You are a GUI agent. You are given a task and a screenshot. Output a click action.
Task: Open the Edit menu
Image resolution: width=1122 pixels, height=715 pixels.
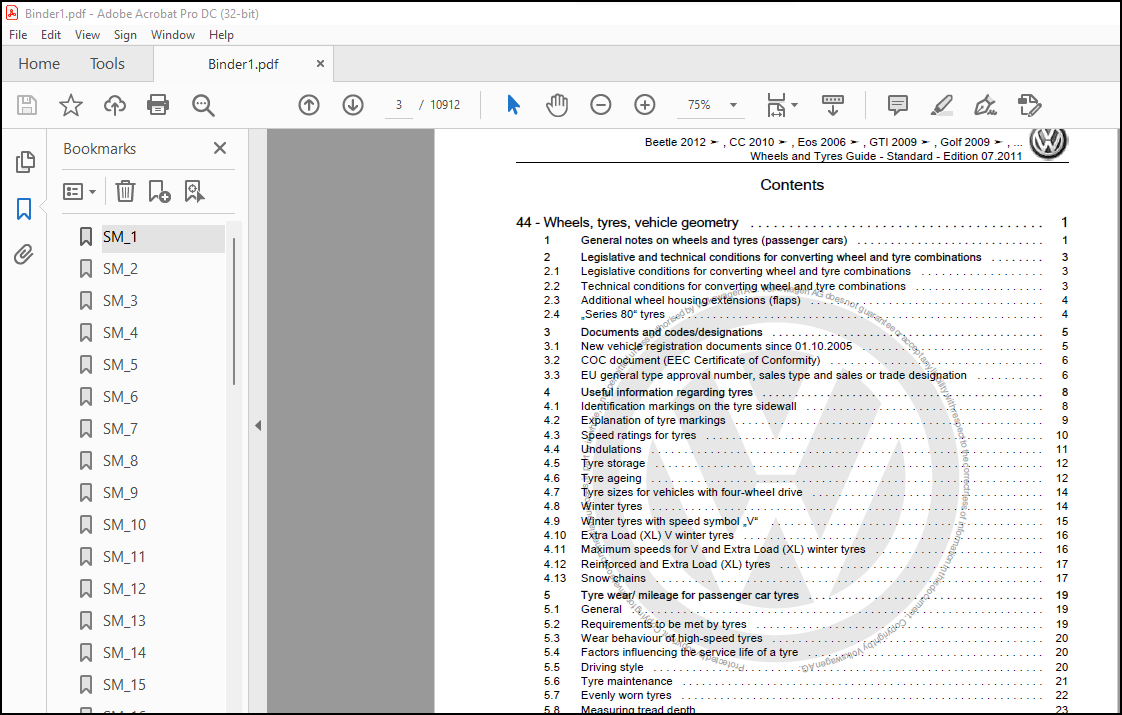[51, 35]
